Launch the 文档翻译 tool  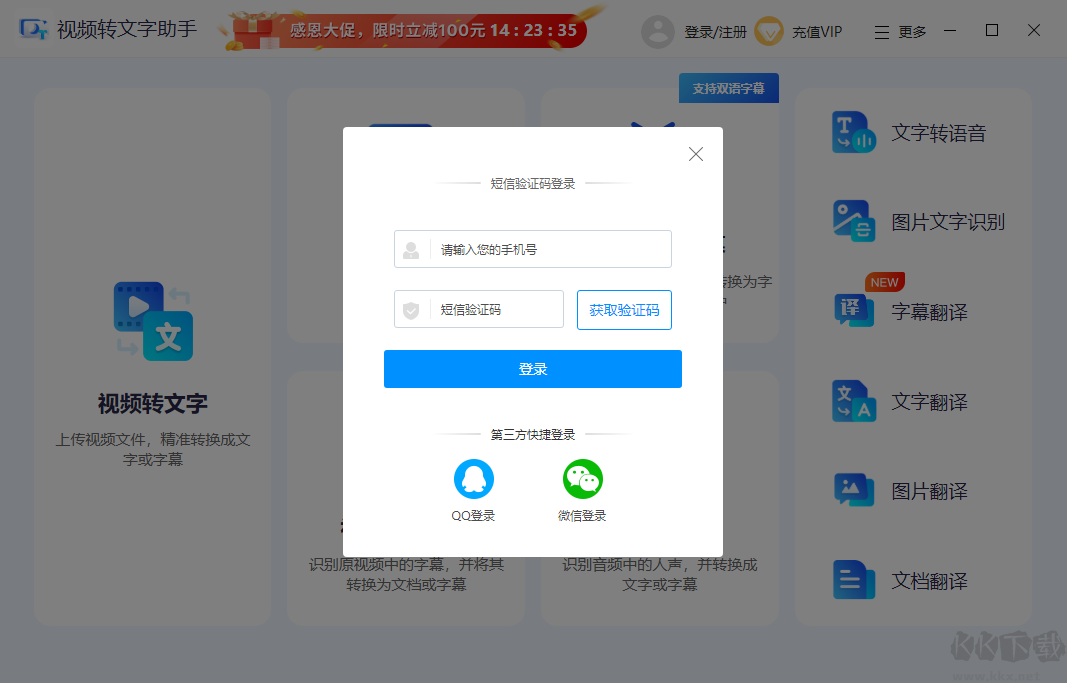coord(927,579)
